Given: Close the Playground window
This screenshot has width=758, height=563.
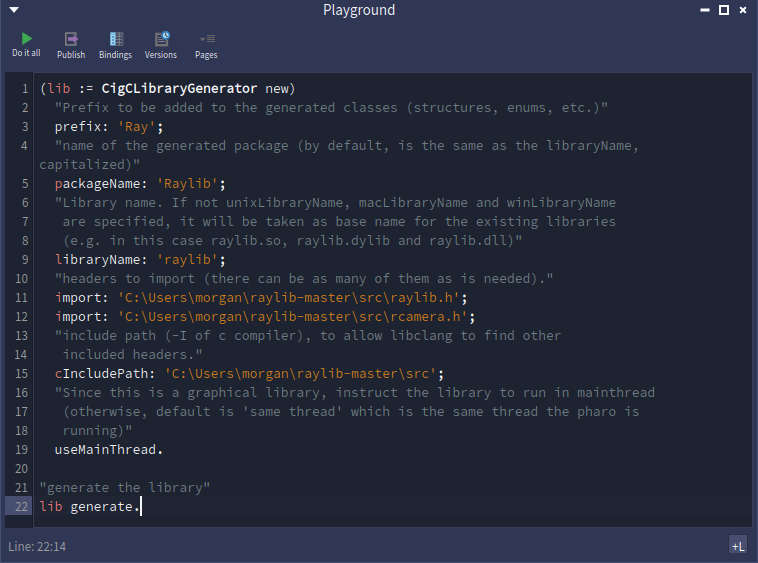Looking at the screenshot, I should tap(743, 10).
